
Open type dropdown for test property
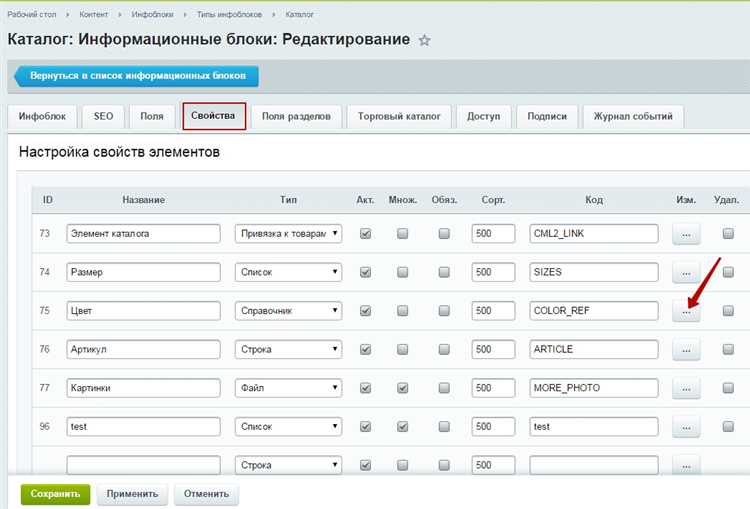tap(288, 426)
